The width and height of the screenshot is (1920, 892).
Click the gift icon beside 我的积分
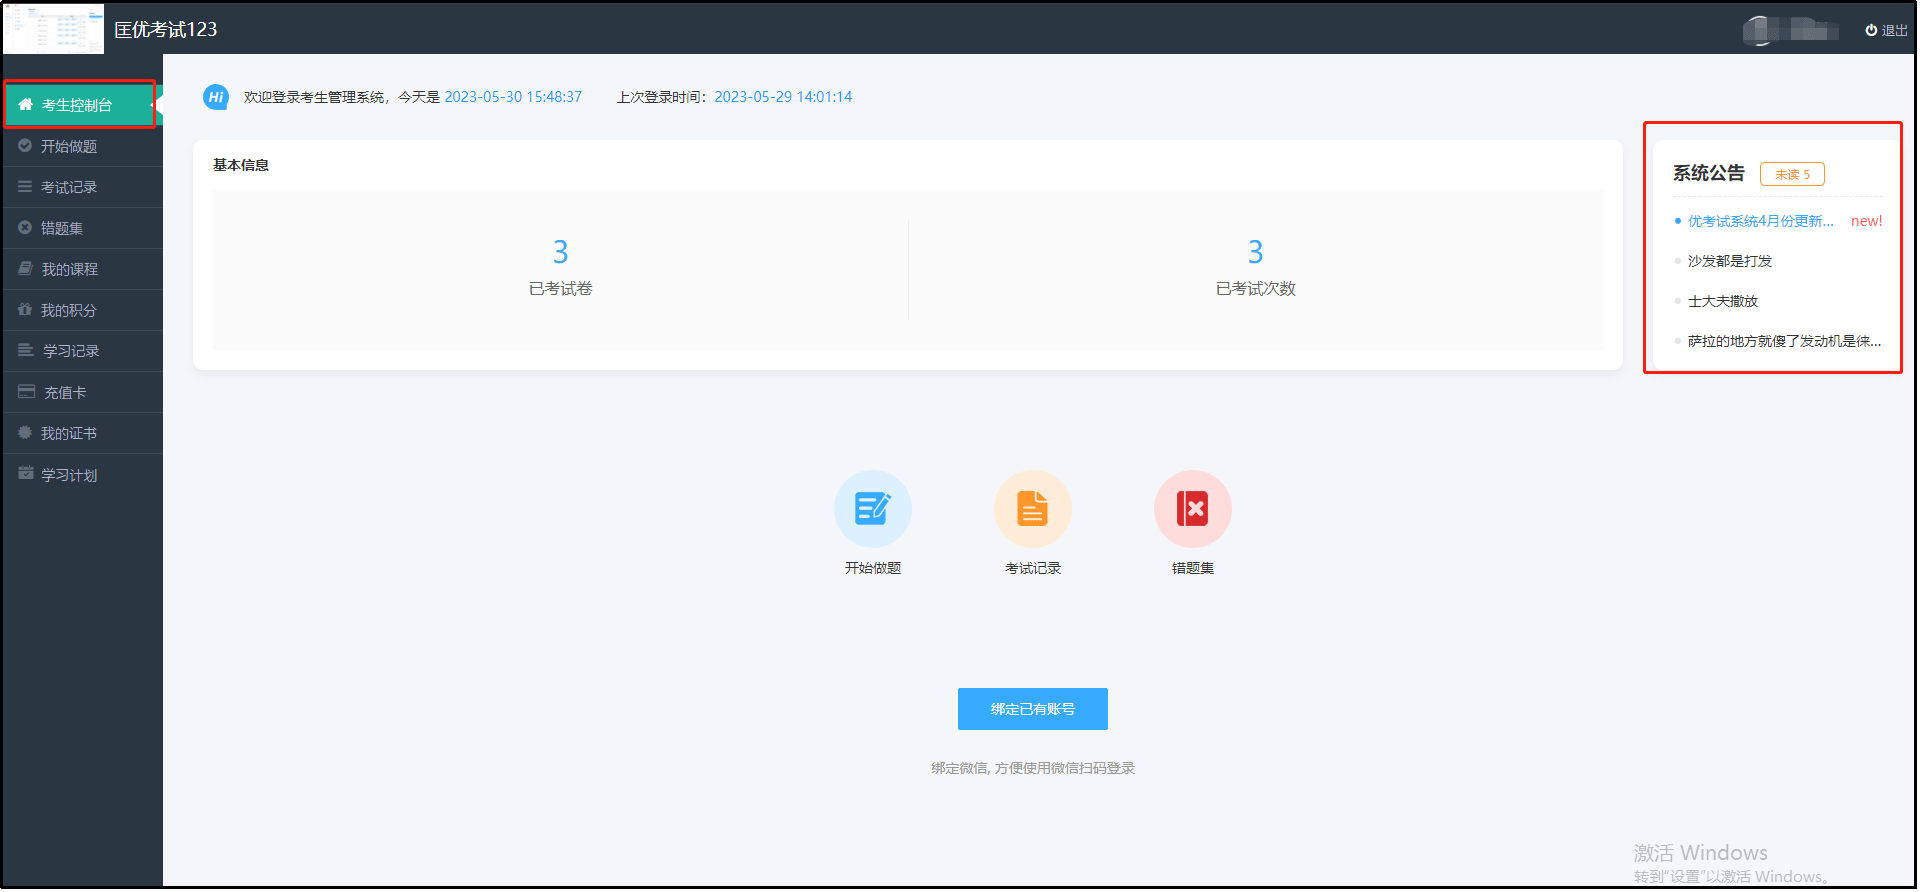point(25,310)
